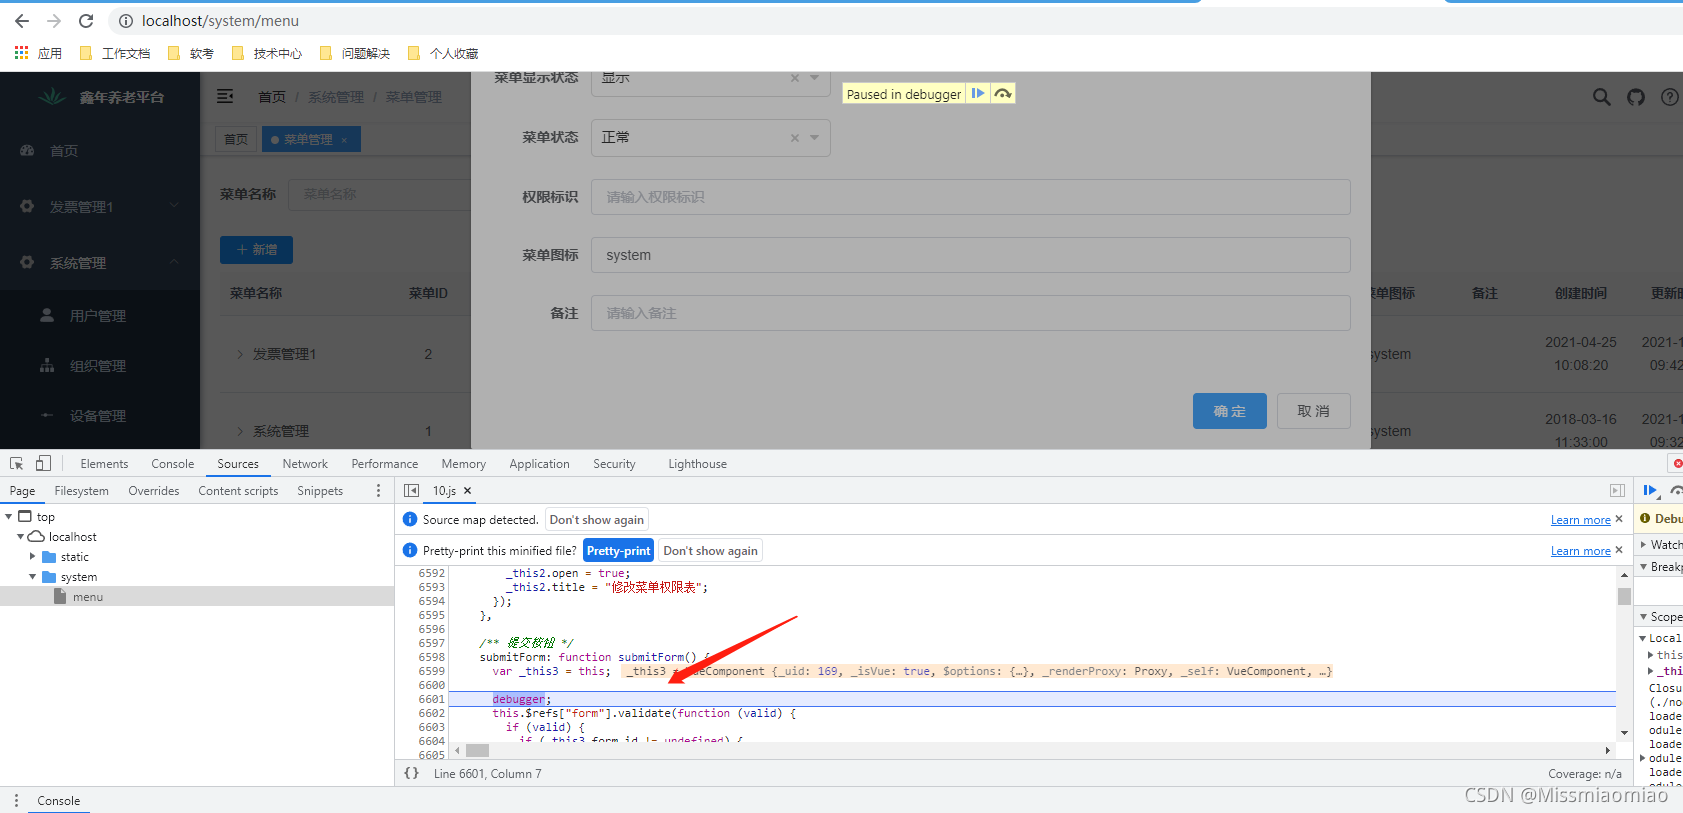Activate DevTools inspect element picker
Image resolution: width=1683 pixels, height=813 pixels.
point(16,463)
